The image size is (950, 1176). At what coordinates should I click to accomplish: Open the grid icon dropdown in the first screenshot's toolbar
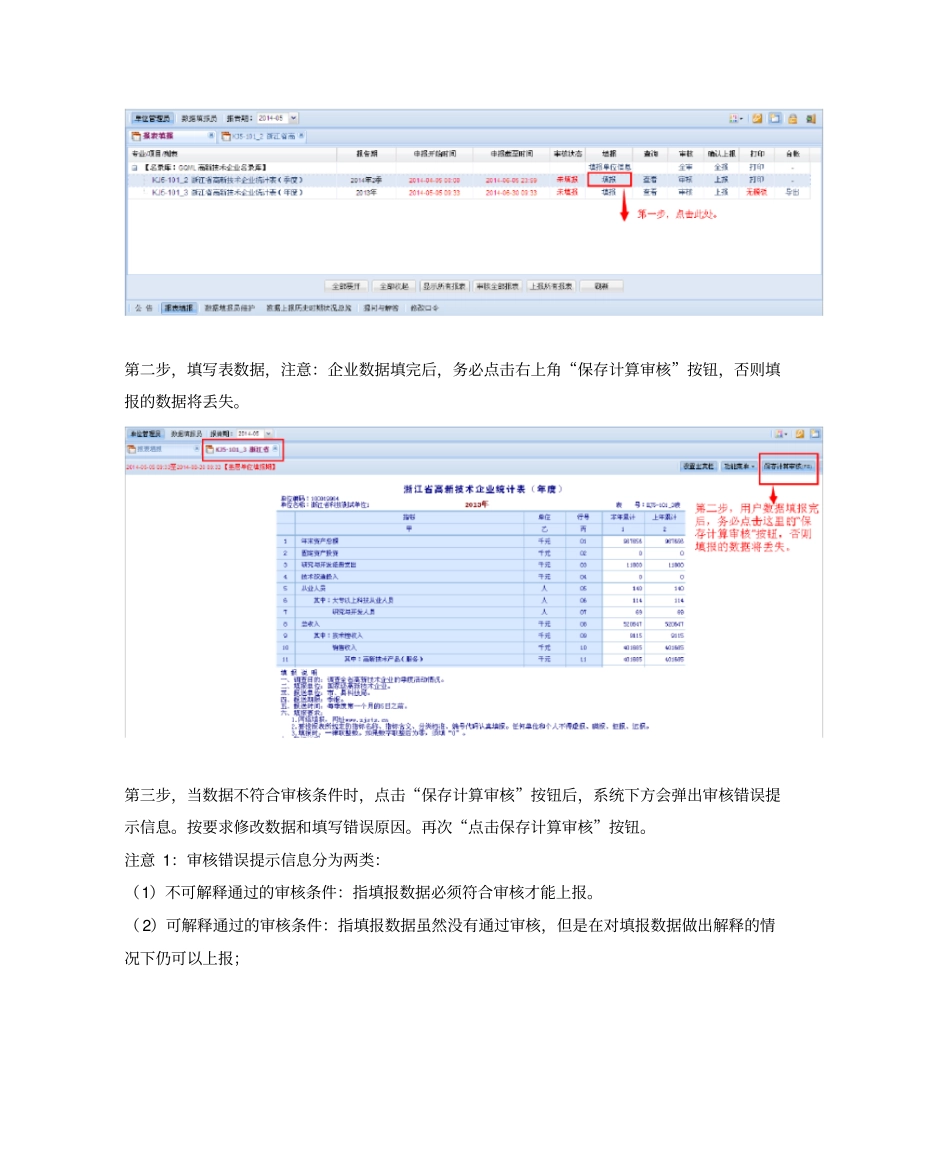736,118
